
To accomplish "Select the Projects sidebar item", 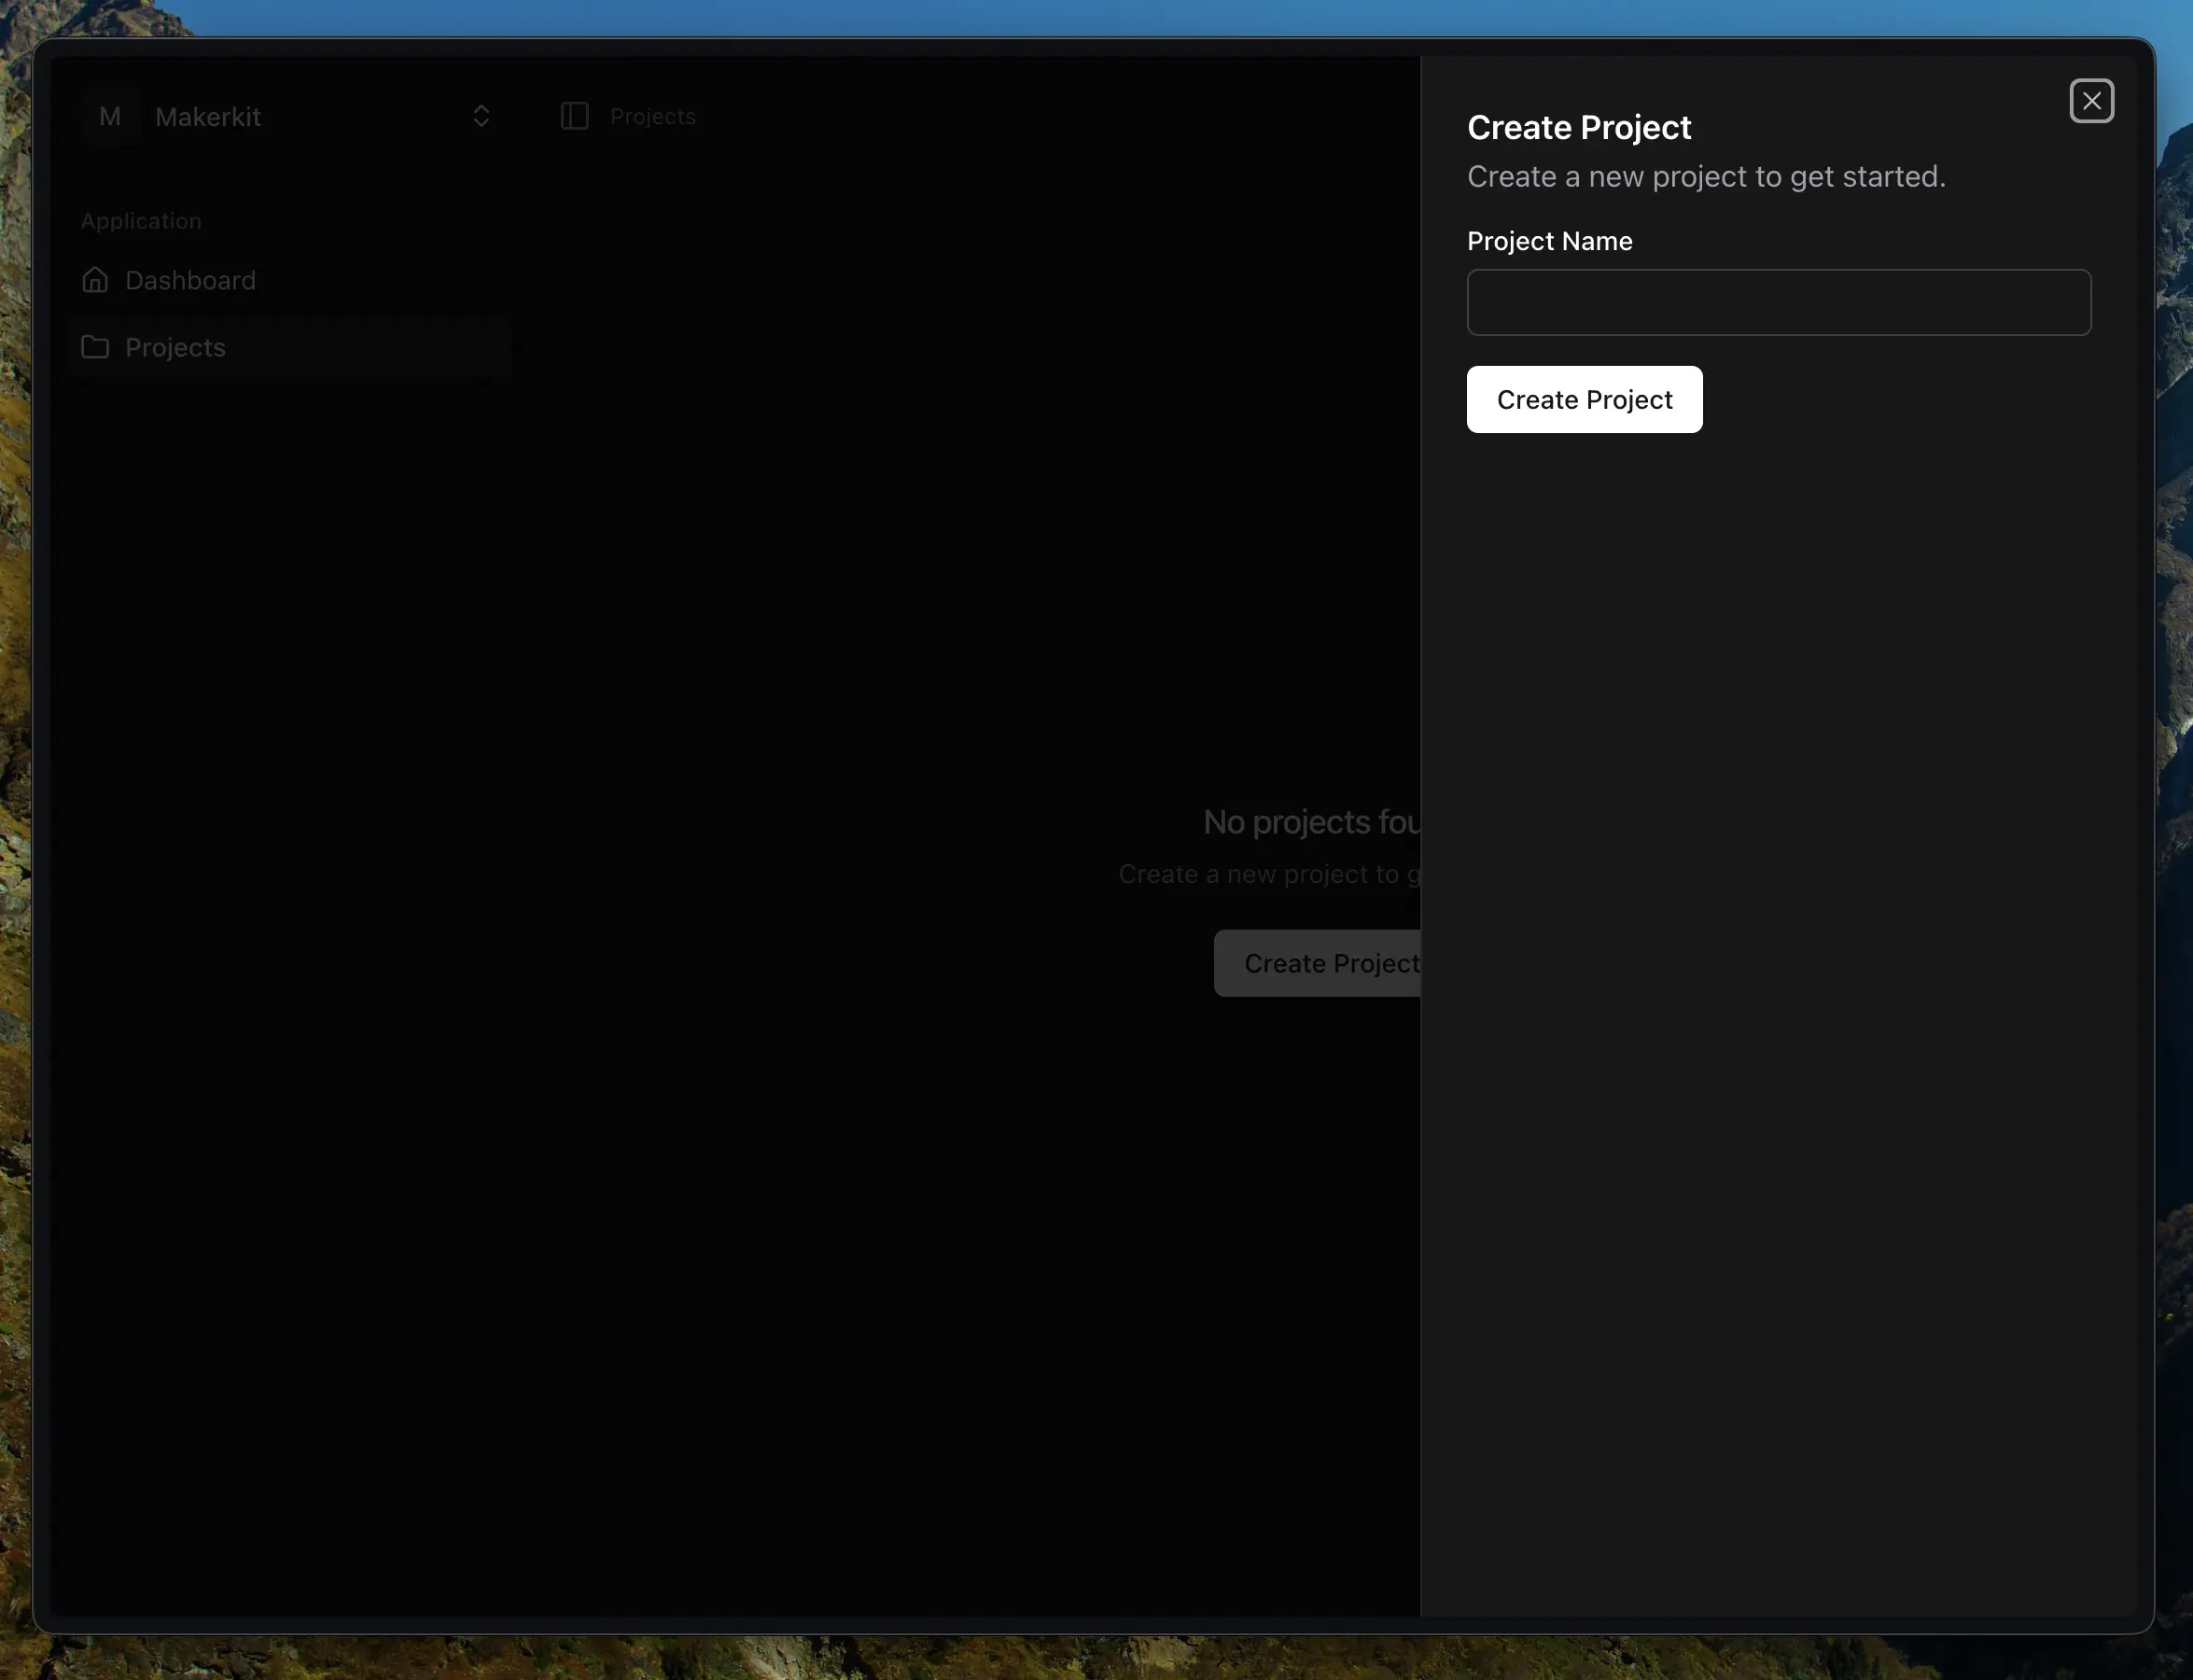I will 290,347.
